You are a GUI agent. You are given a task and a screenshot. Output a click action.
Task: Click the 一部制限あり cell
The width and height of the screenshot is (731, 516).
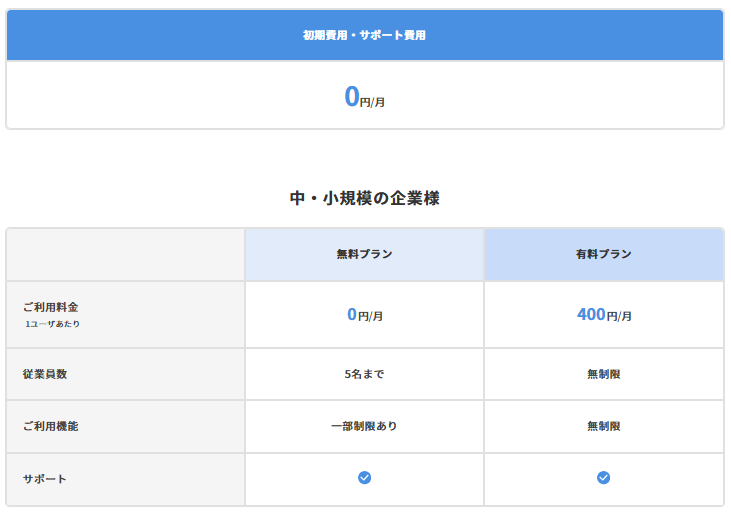pos(364,426)
